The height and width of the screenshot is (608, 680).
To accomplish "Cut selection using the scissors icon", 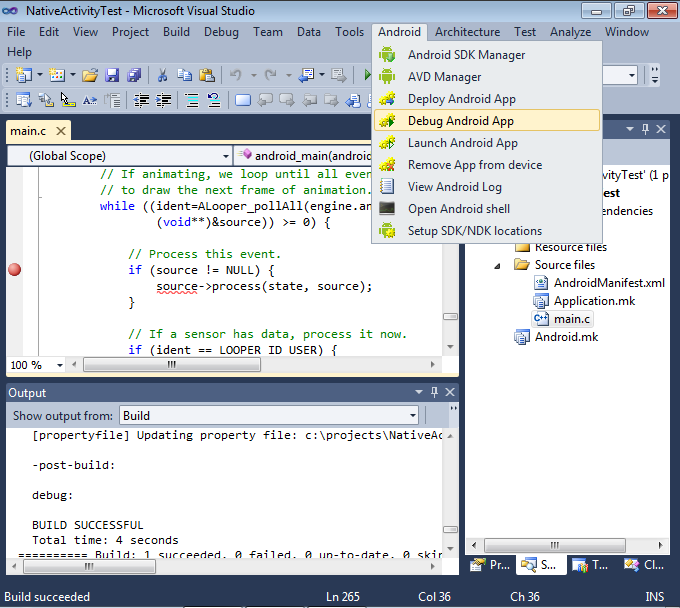I will (x=162, y=75).
